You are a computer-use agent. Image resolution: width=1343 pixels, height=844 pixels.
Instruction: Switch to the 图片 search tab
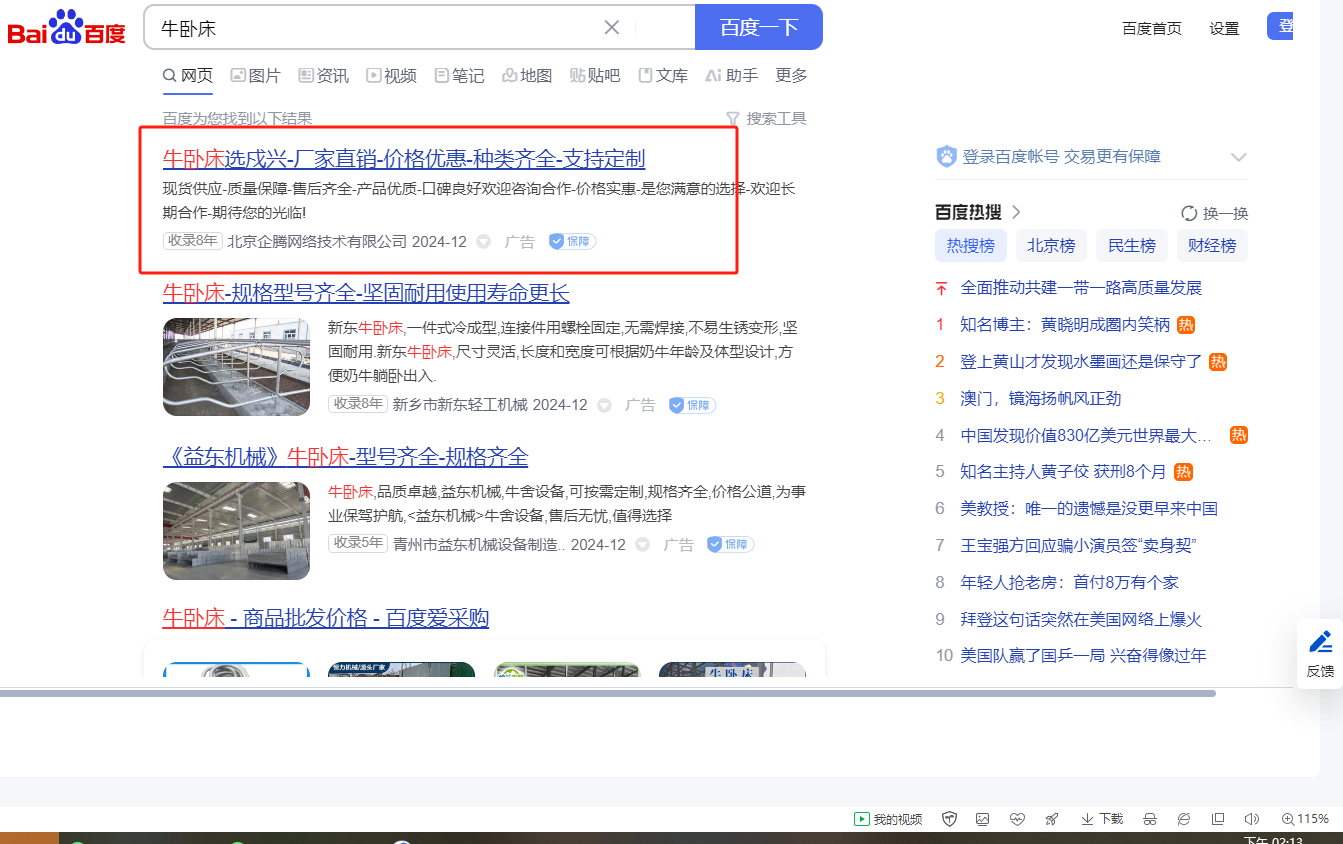[256, 76]
